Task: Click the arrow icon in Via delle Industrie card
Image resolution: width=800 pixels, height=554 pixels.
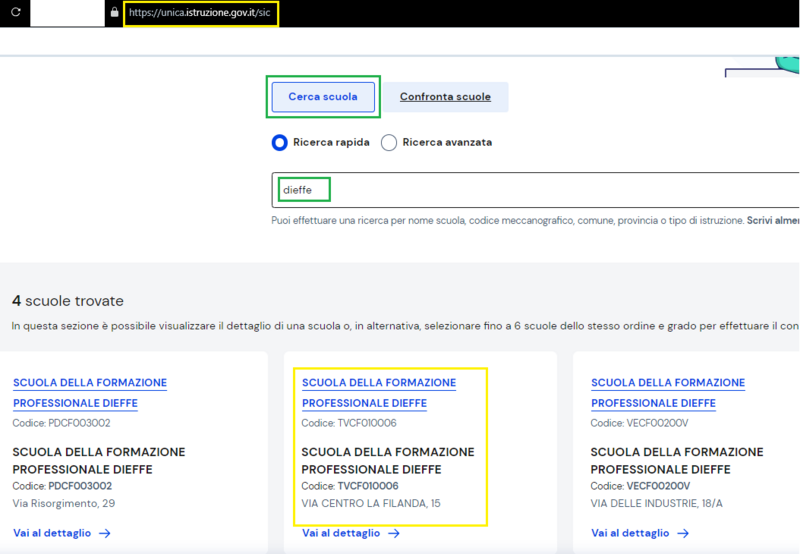Action: point(683,533)
